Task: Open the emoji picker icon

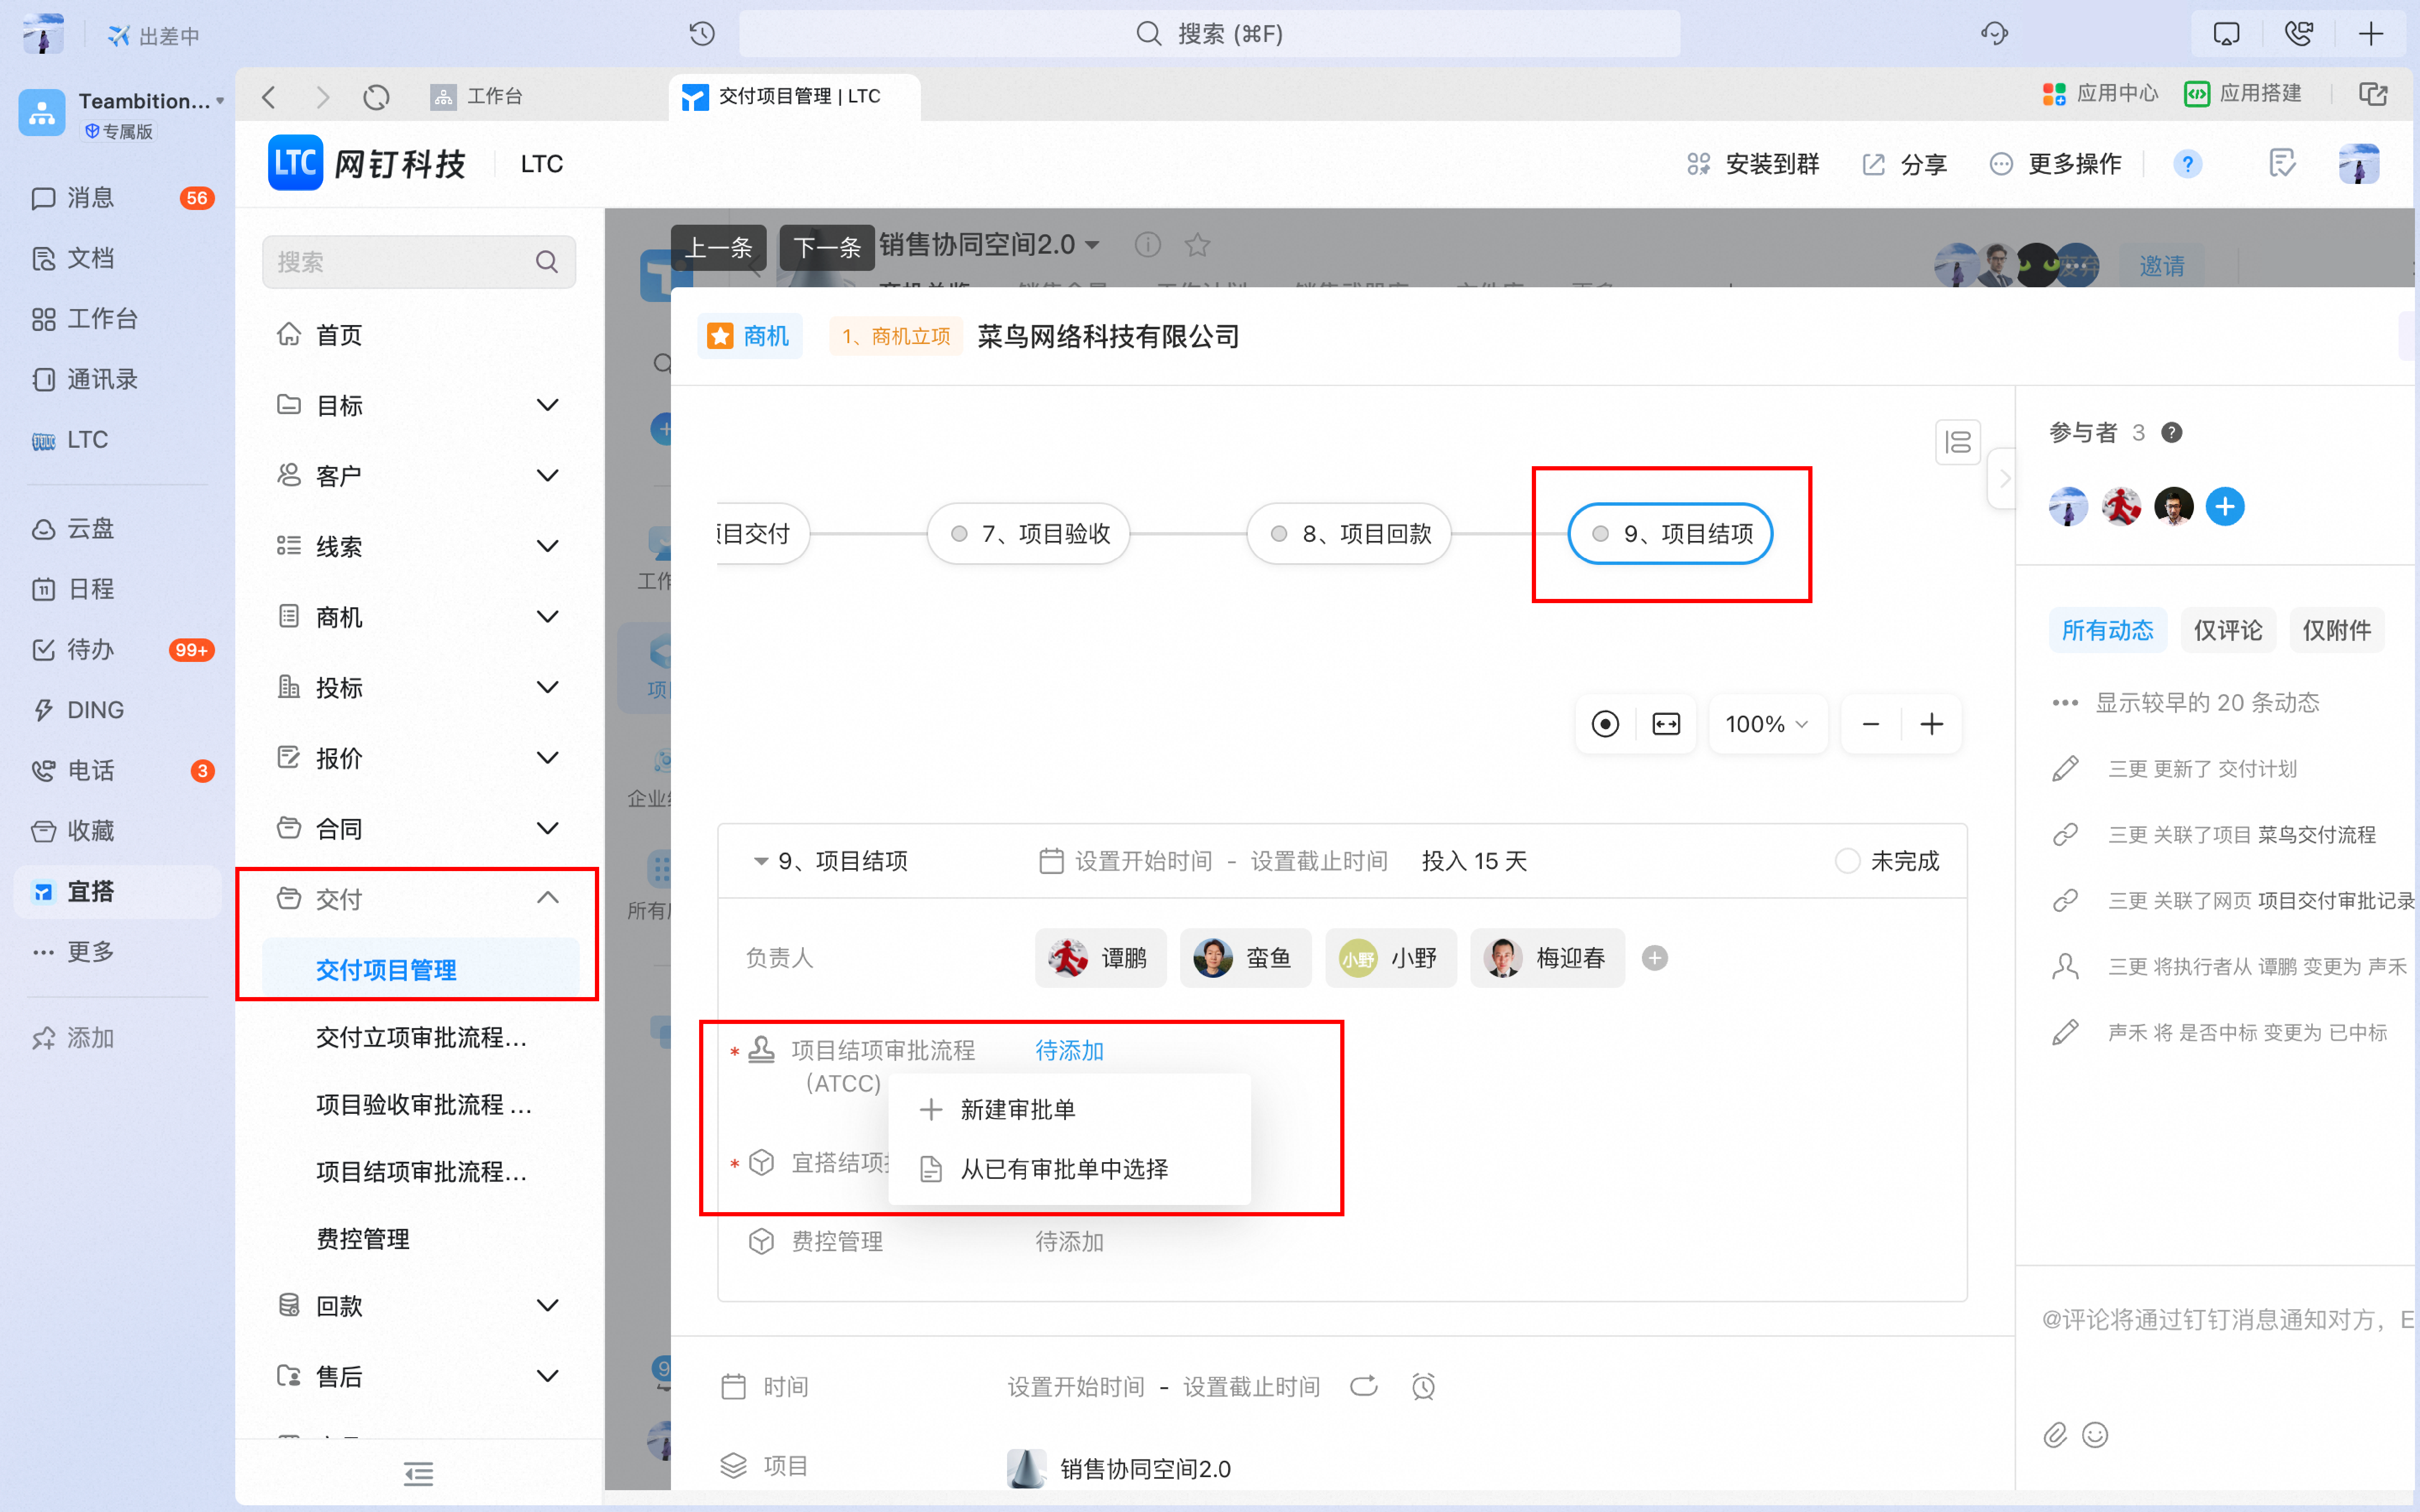Action: (2095, 1435)
